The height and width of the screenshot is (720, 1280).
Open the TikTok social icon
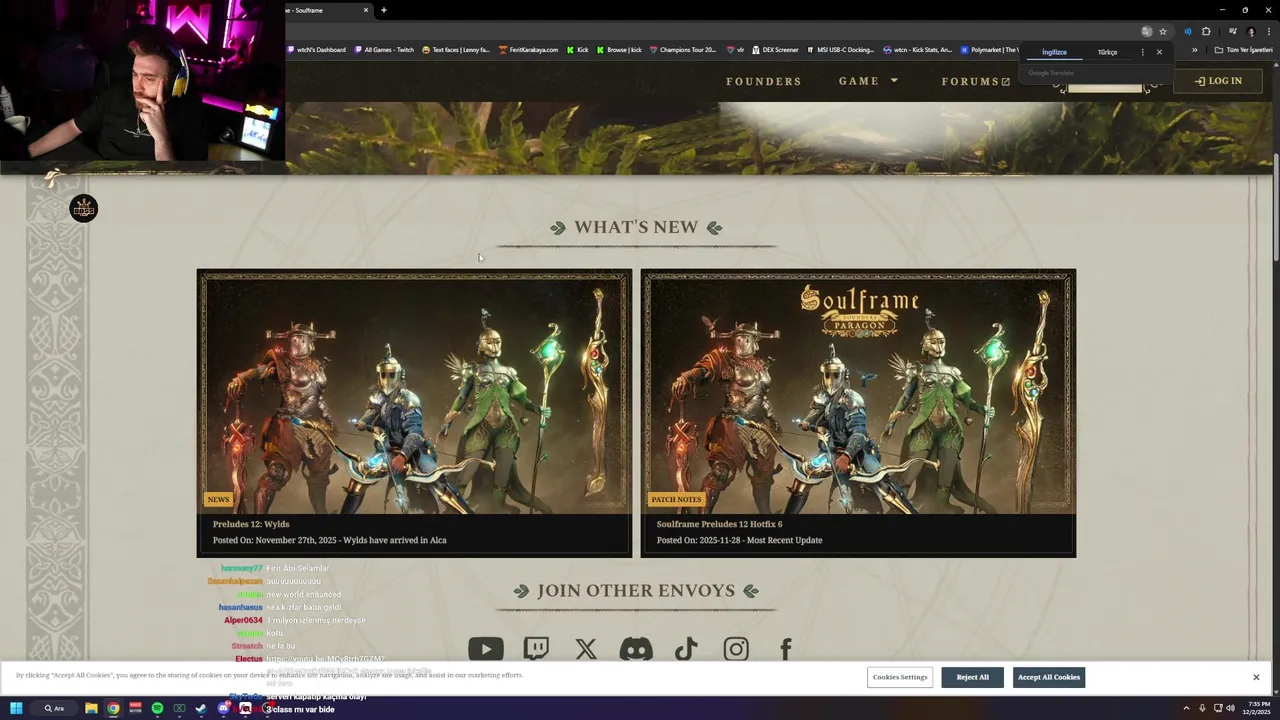(686, 650)
